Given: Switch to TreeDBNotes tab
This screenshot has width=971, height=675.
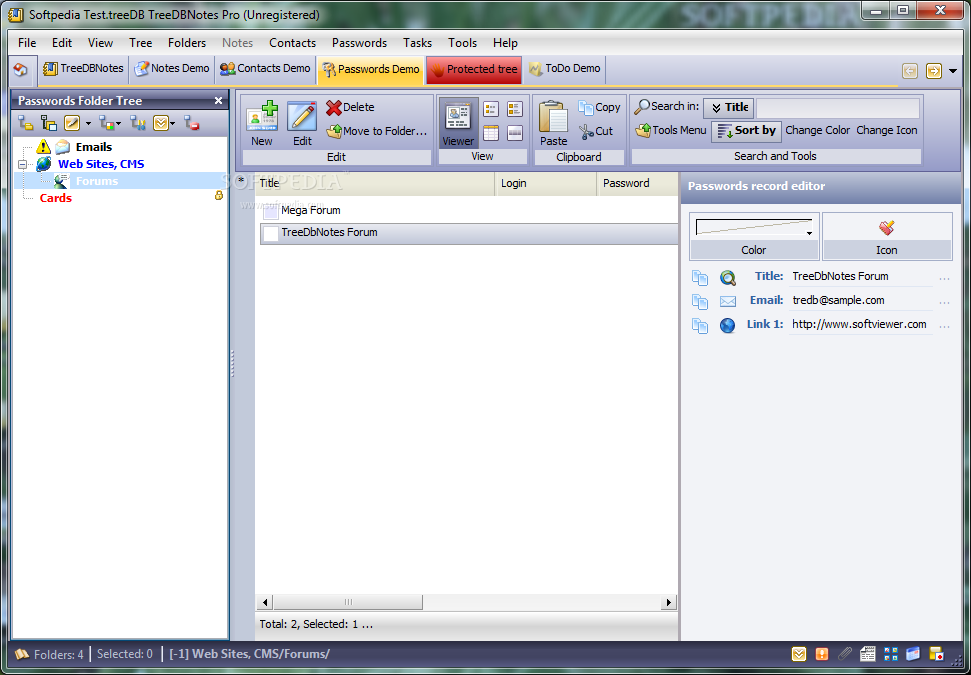Looking at the screenshot, I should click(x=83, y=69).
